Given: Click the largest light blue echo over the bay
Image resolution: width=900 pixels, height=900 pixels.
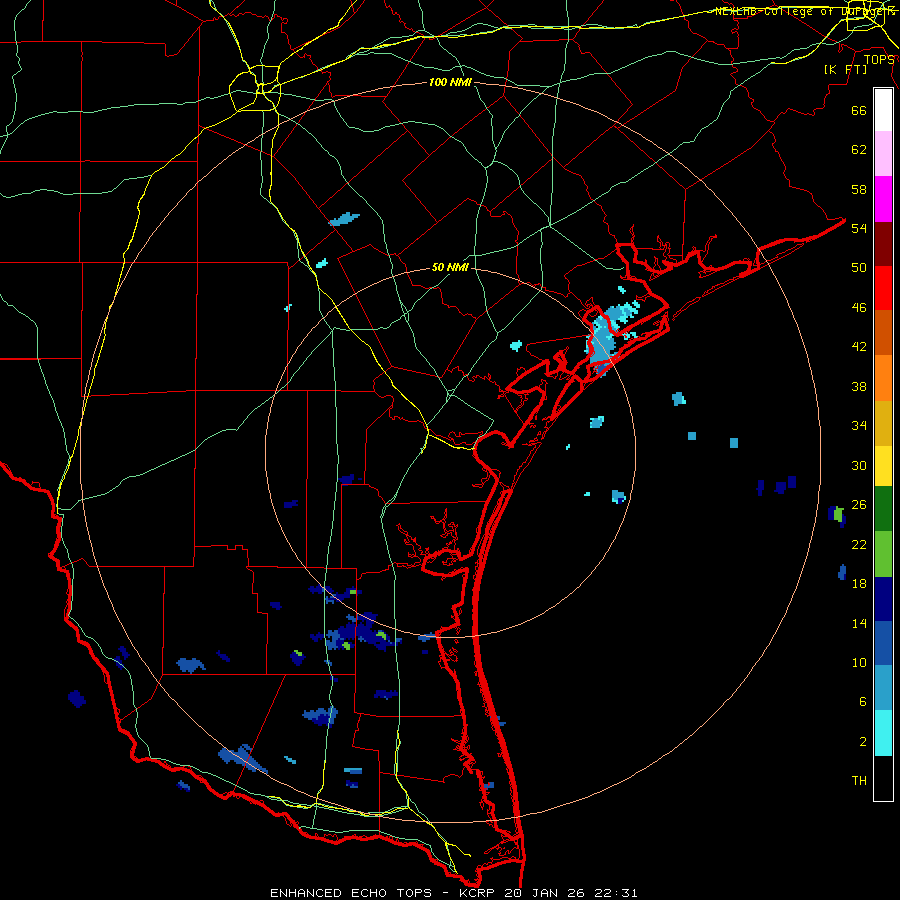Looking at the screenshot, I should tap(600, 344).
